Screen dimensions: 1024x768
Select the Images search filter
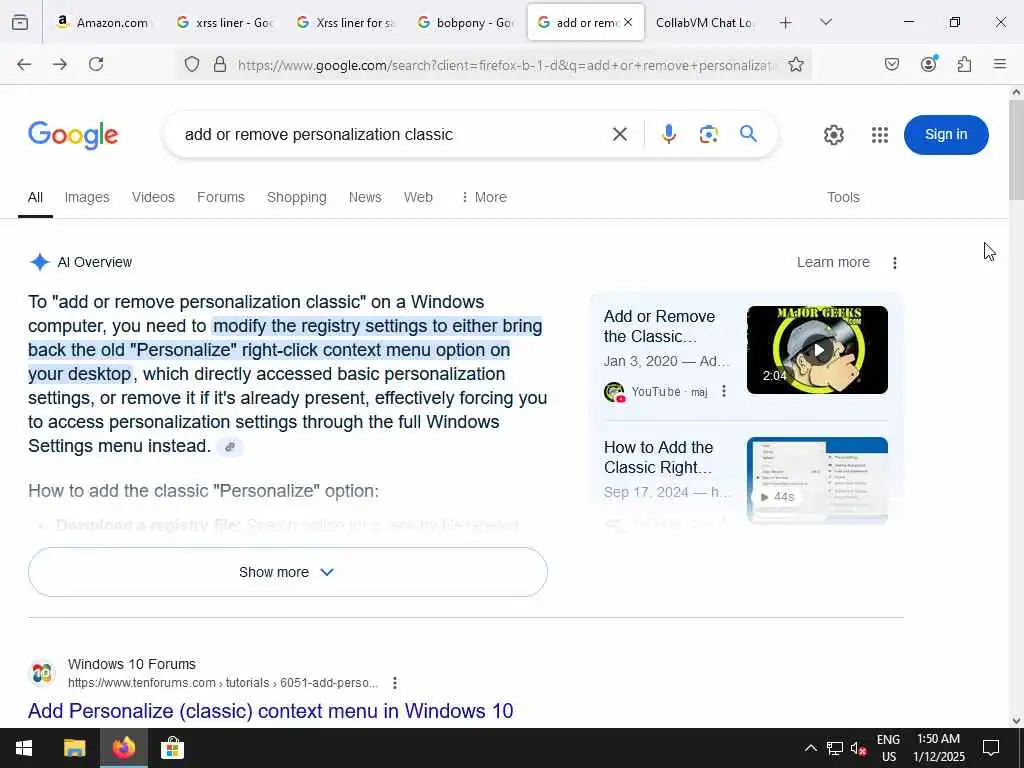[87, 197]
